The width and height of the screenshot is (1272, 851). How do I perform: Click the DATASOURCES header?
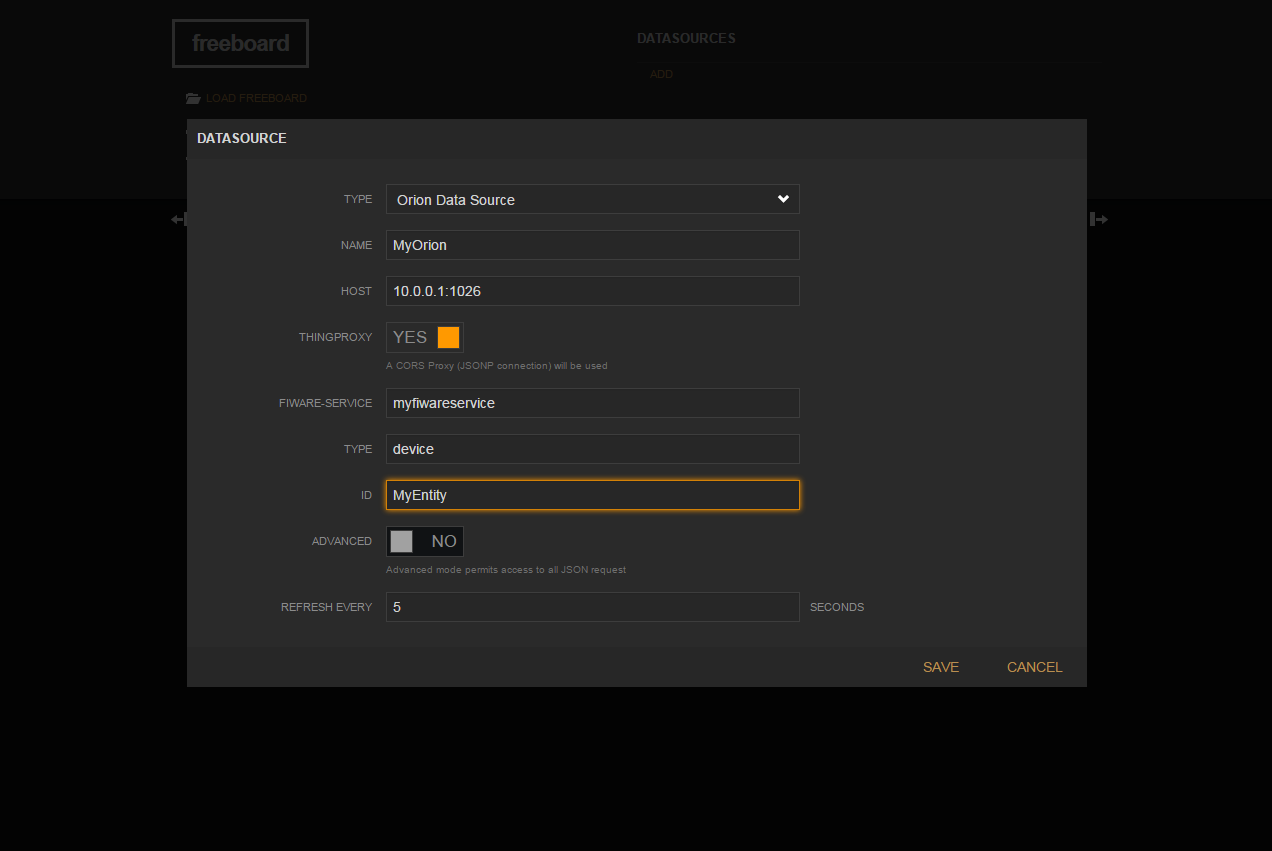pos(686,38)
